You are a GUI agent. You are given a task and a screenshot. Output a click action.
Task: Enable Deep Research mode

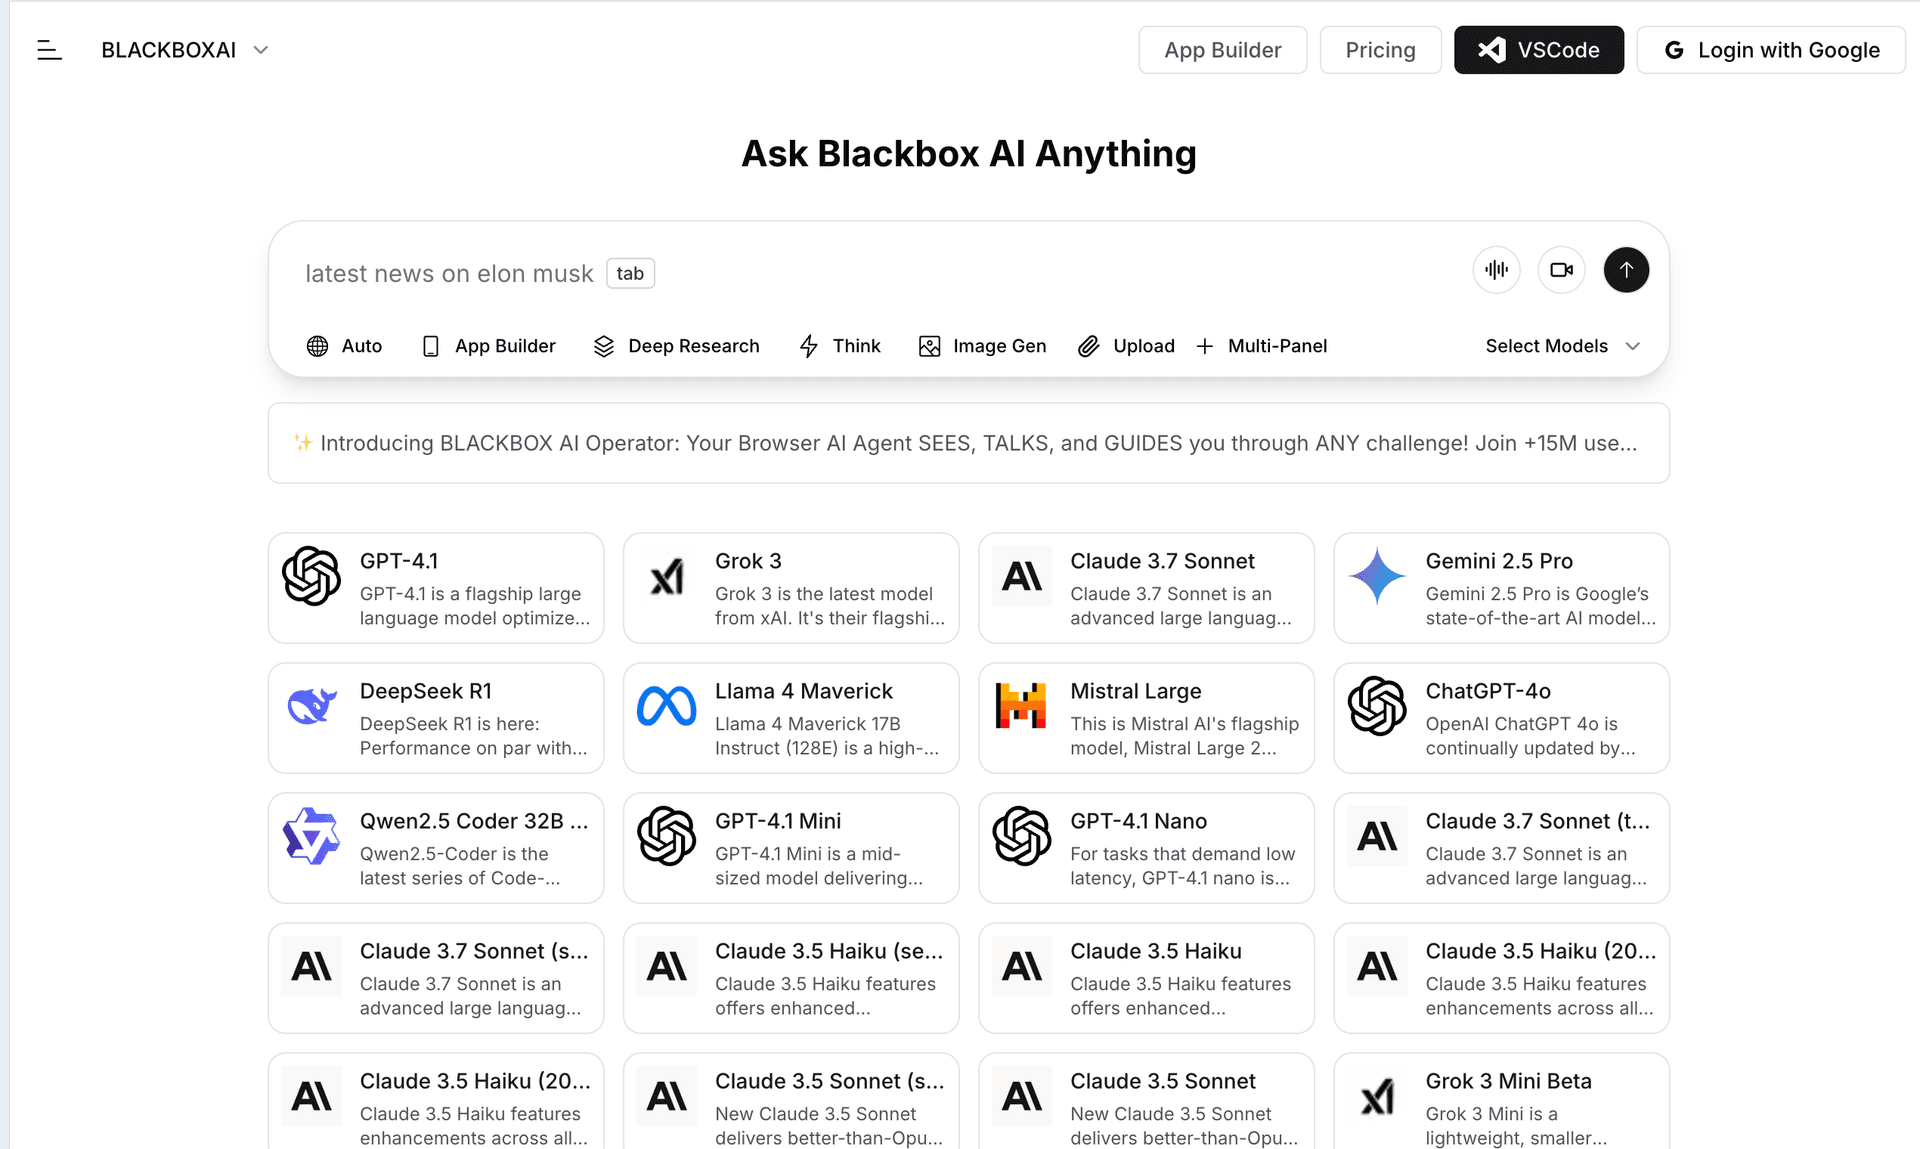point(676,346)
